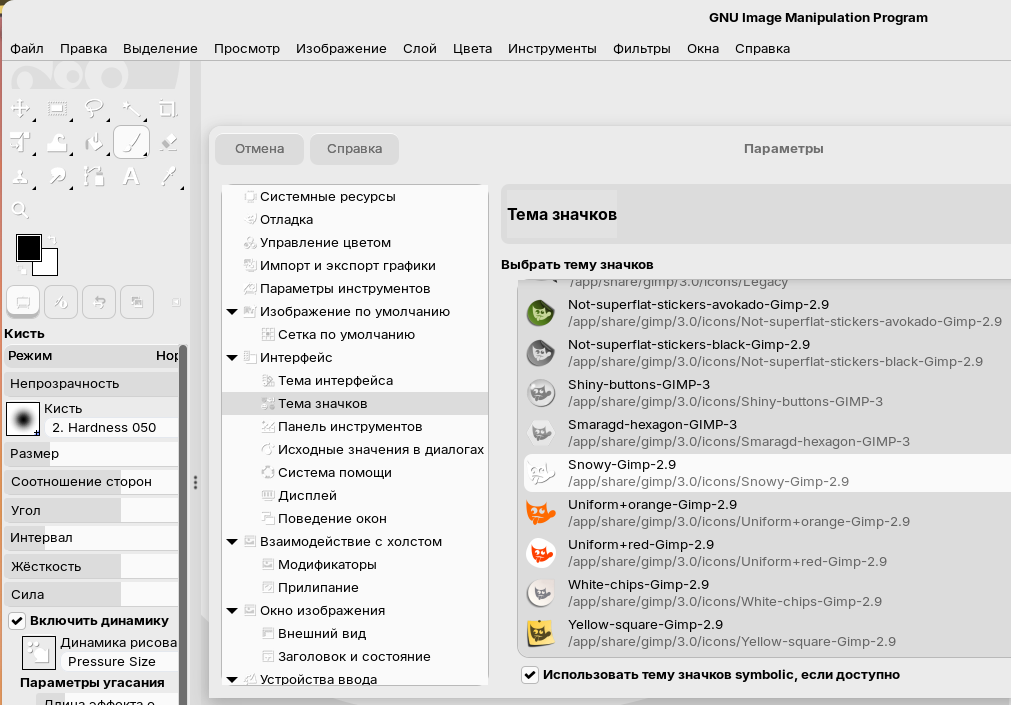The width and height of the screenshot is (1011, 705).
Task: Click the Yellow-square theme icon
Action: 541,633
